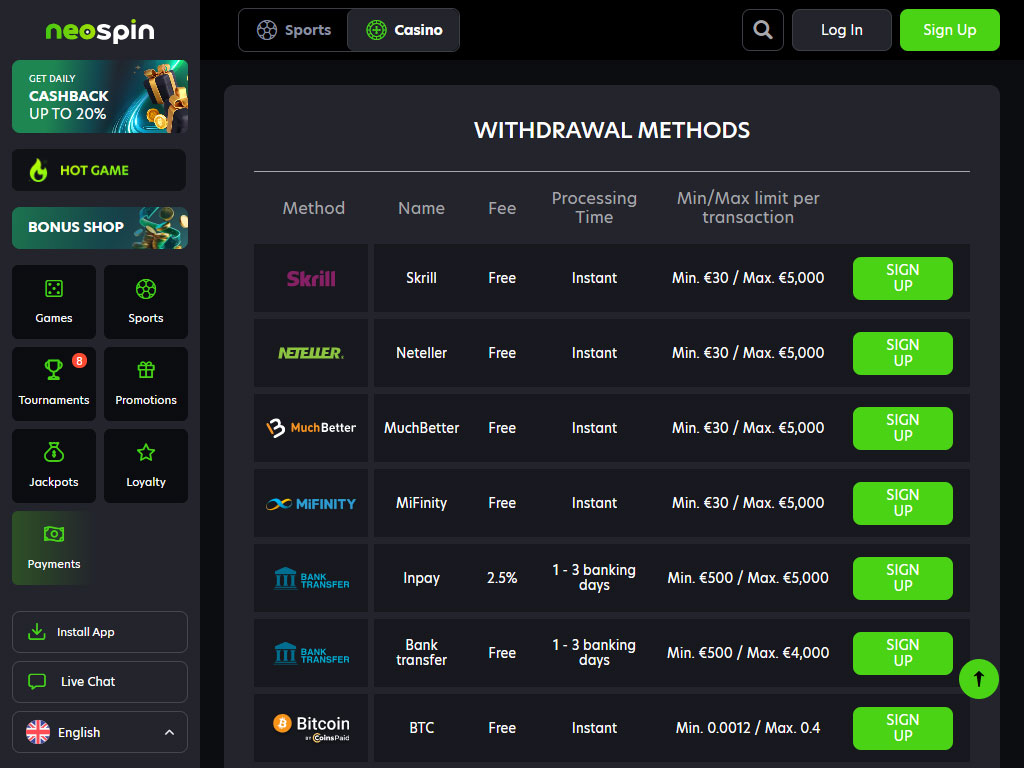Switch to the Sports tab
The height and width of the screenshot is (768, 1024).
click(294, 30)
